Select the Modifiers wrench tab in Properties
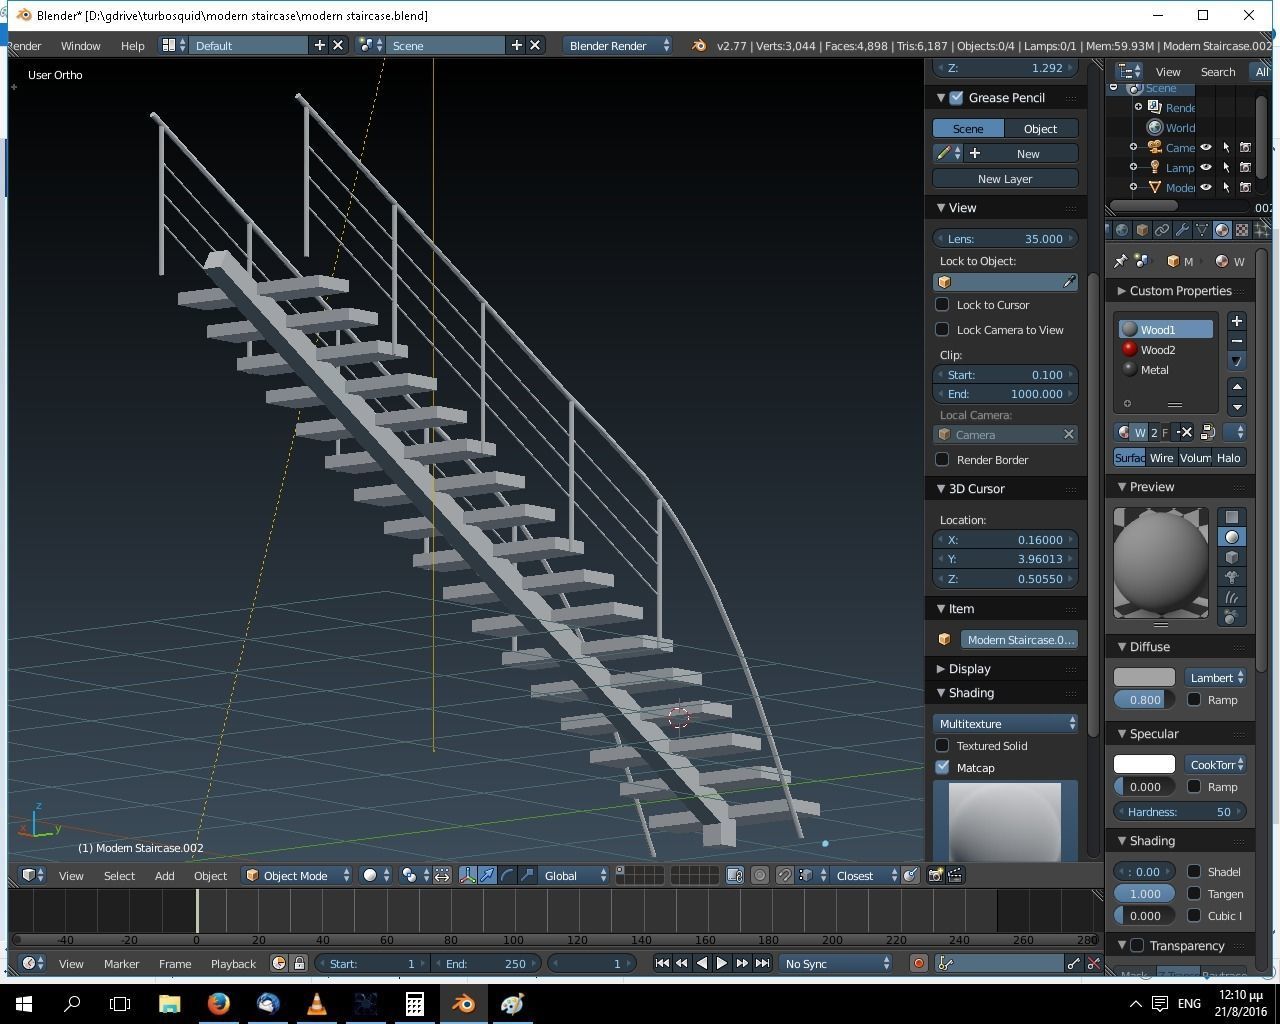1280x1024 pixels. point(1182,230)
